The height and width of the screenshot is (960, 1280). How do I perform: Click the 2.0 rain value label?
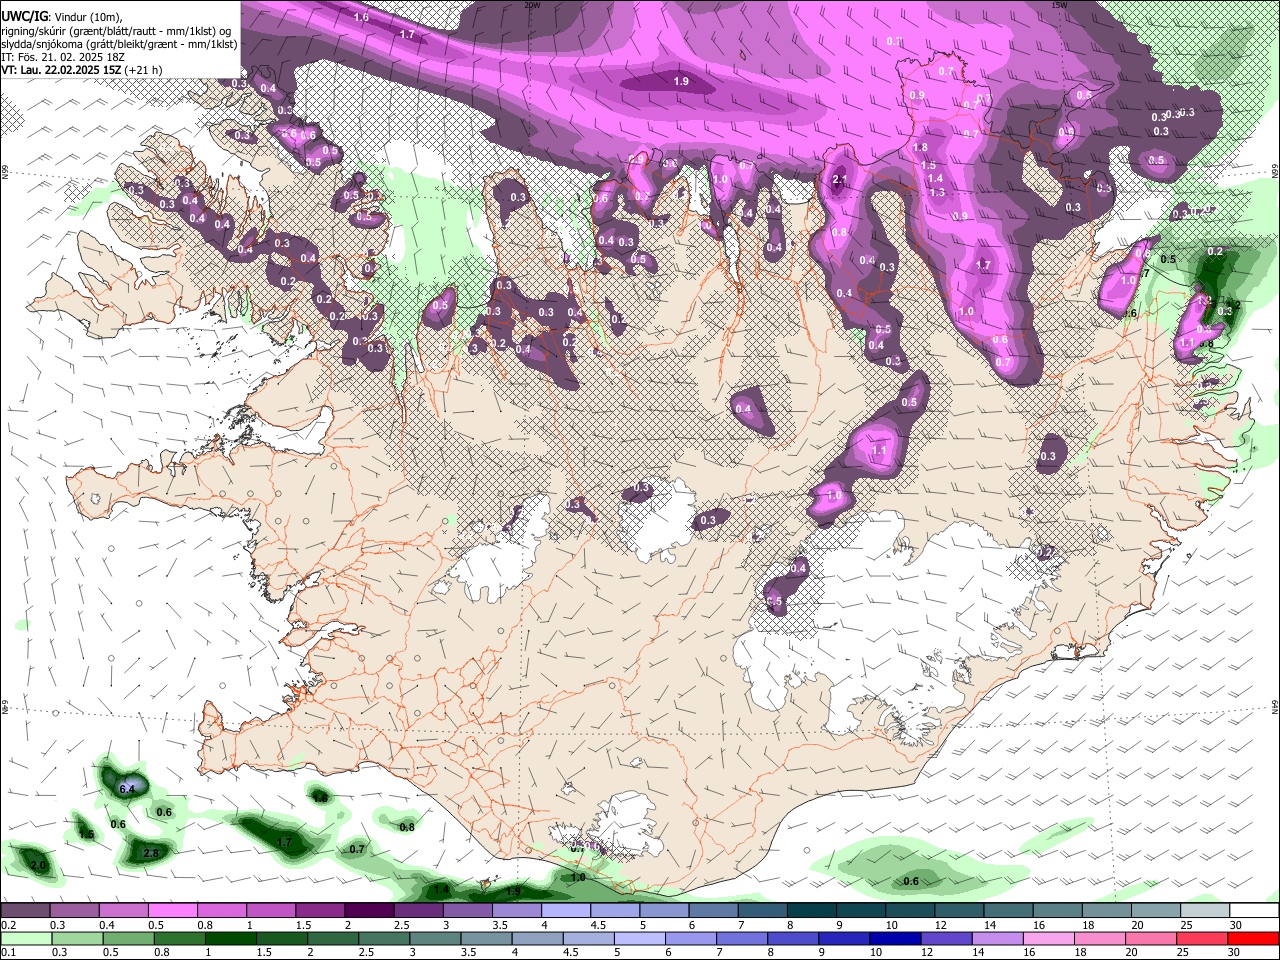point(38,865)
